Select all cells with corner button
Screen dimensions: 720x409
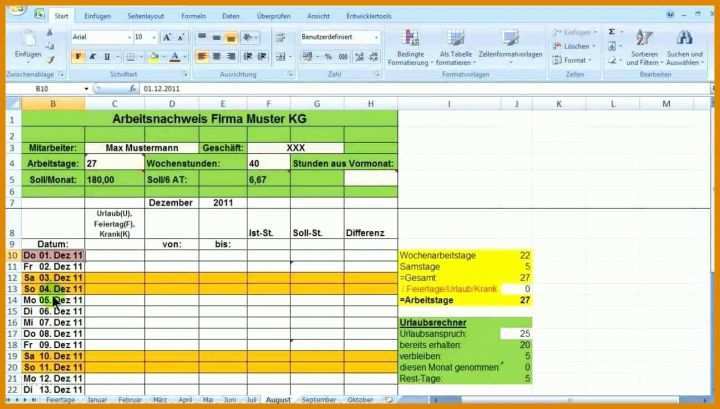tap(13, 104)
